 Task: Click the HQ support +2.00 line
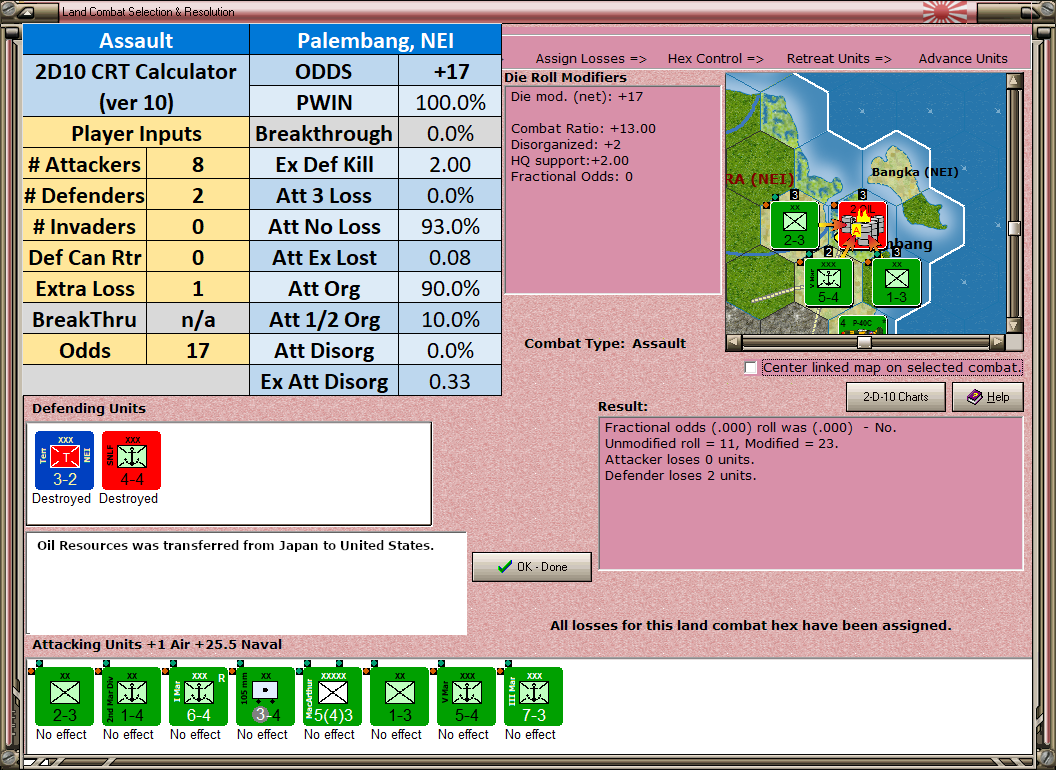[570, 161]
